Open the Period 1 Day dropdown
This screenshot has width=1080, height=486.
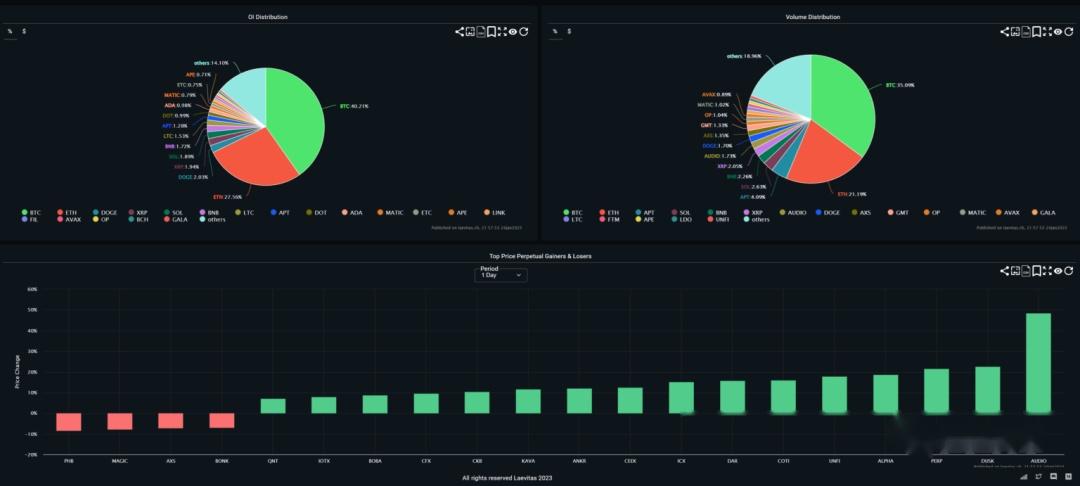pos(501,275)
